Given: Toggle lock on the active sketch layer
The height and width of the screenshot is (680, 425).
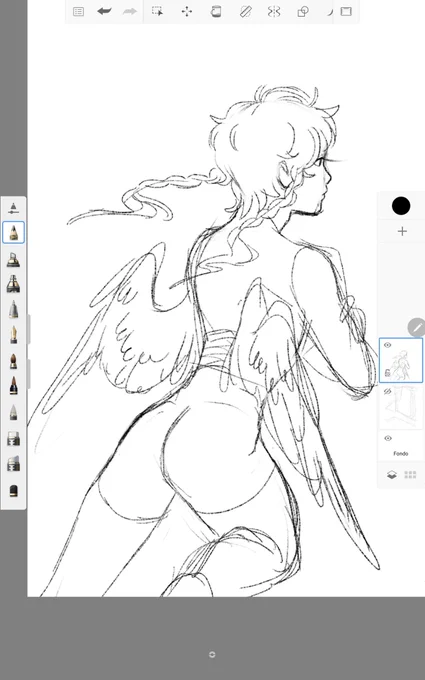Looking at the screenshot, I should point(387,372).
